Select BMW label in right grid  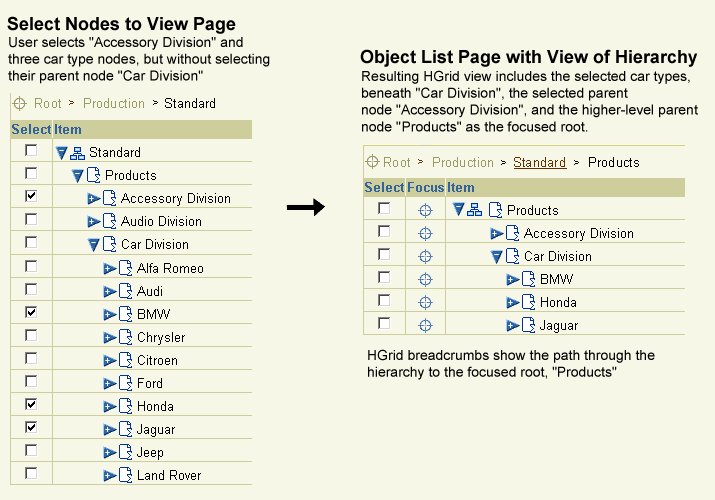coord(556,279)
